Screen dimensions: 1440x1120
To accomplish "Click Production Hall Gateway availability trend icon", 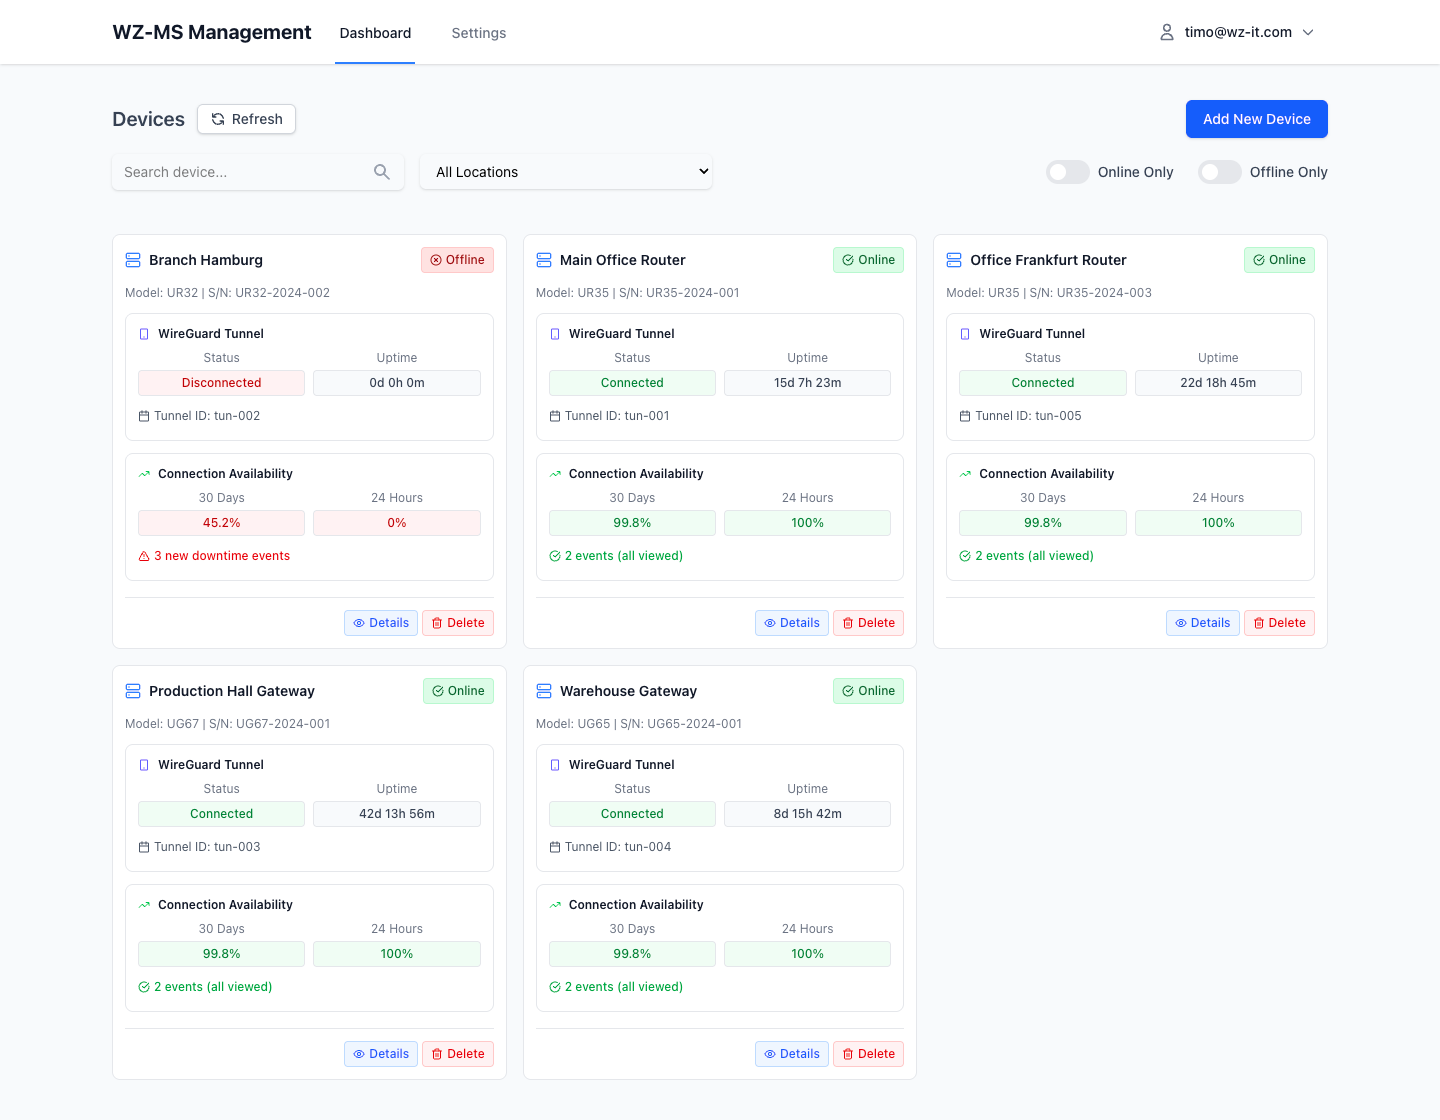I will point(144,905).
